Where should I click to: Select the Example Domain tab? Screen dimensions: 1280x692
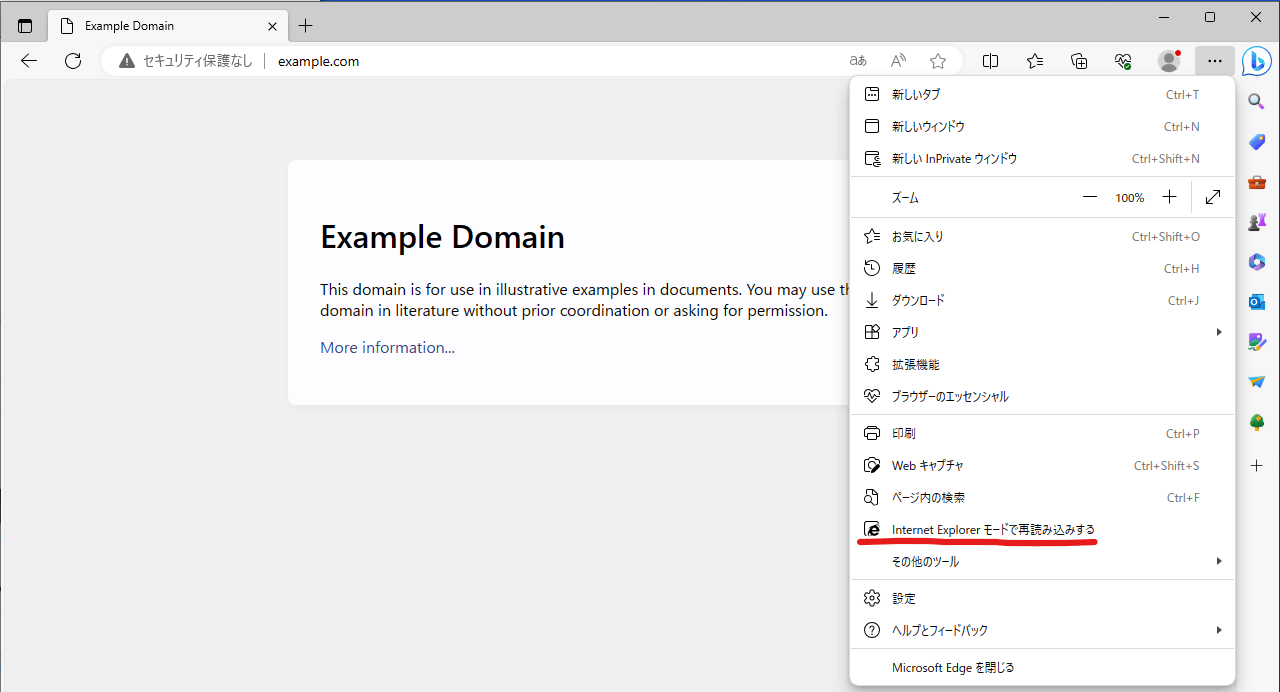(168, 26)
